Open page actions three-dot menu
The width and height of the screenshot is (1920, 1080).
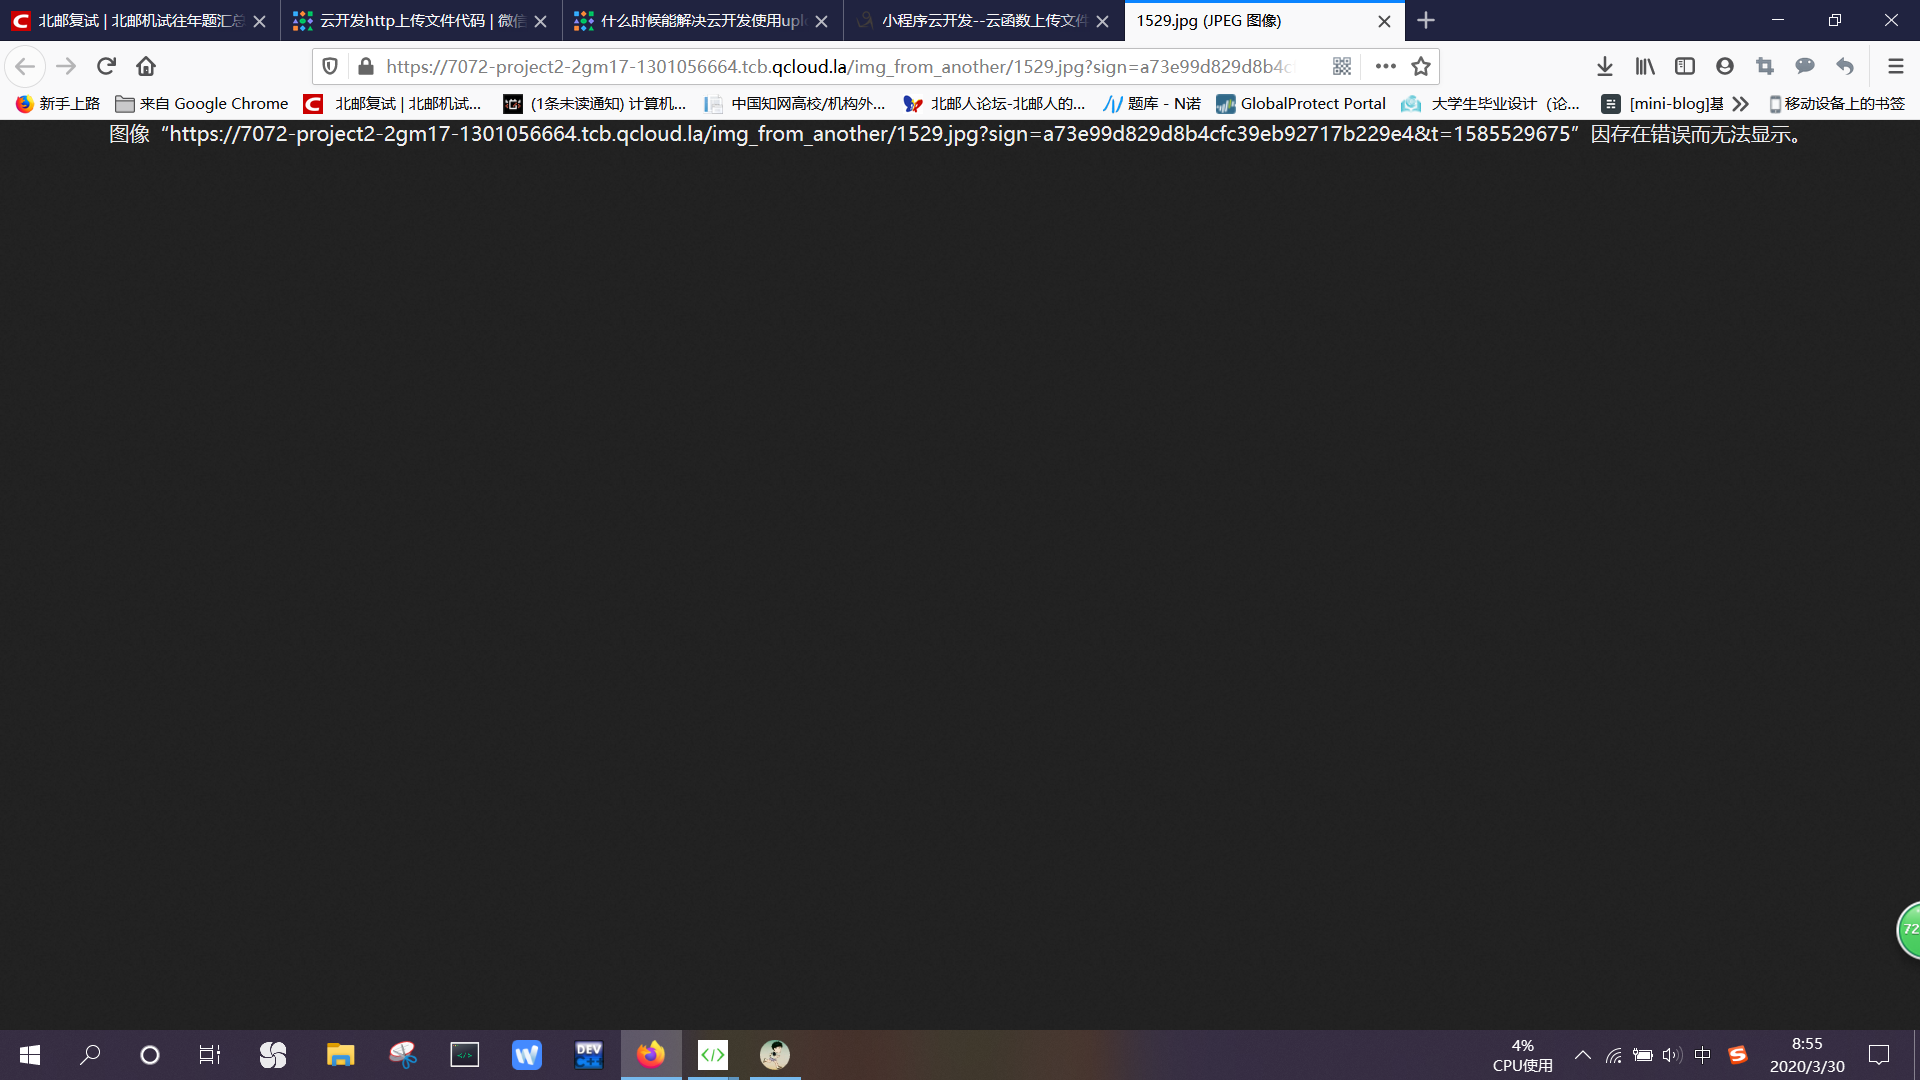[x=1385, y=66]
